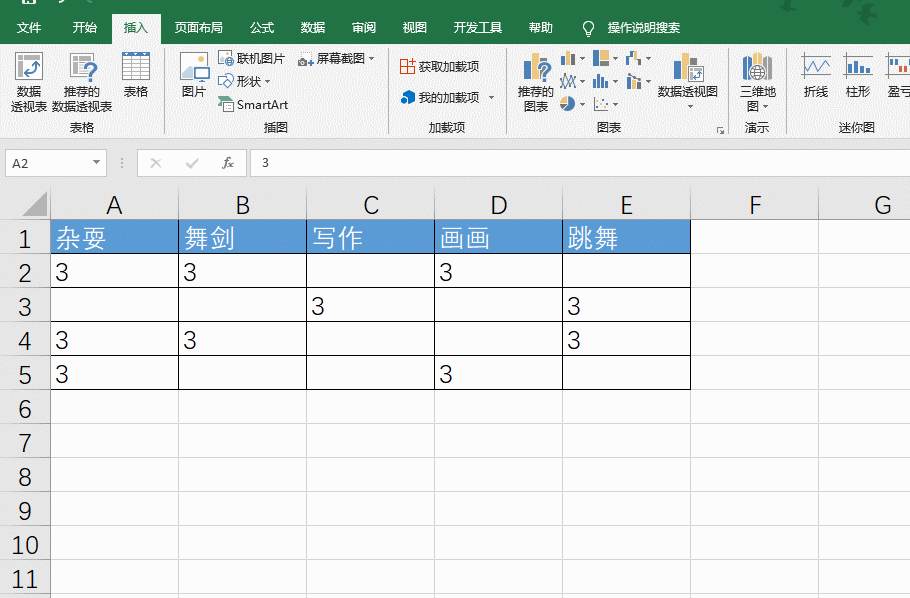Viewport: 910px width, 598px height.
Task: Insert a table using 表格
Action: [135, 82]
